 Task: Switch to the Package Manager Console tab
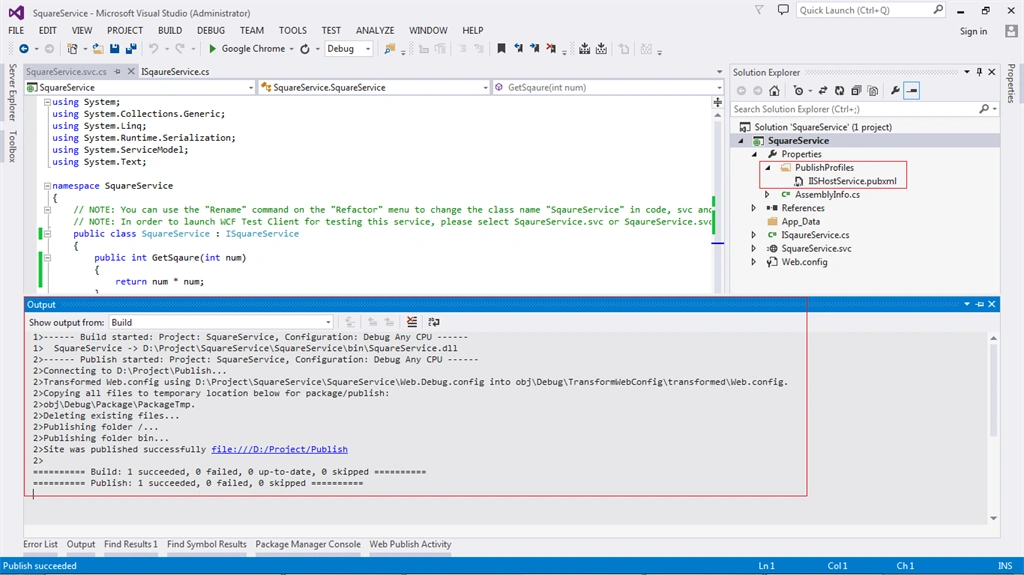point(308,544)
